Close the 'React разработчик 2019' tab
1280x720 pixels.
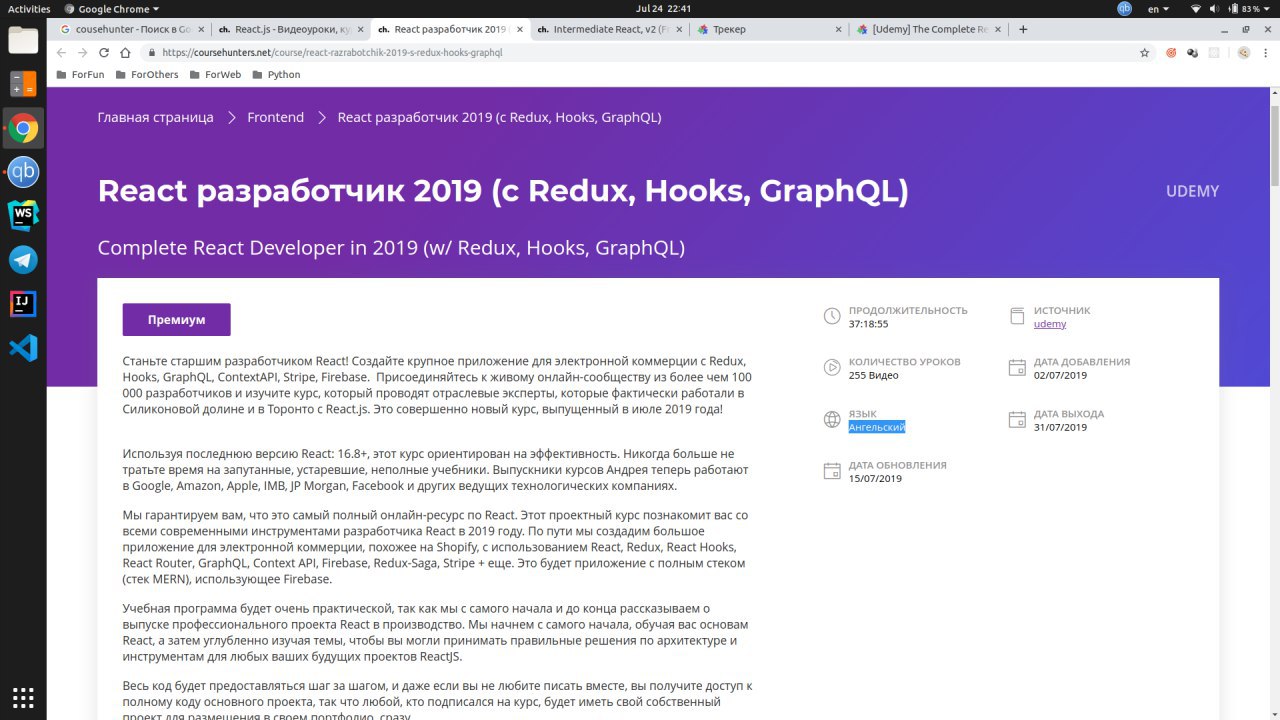pyautogui.click(x=519, y=30)
